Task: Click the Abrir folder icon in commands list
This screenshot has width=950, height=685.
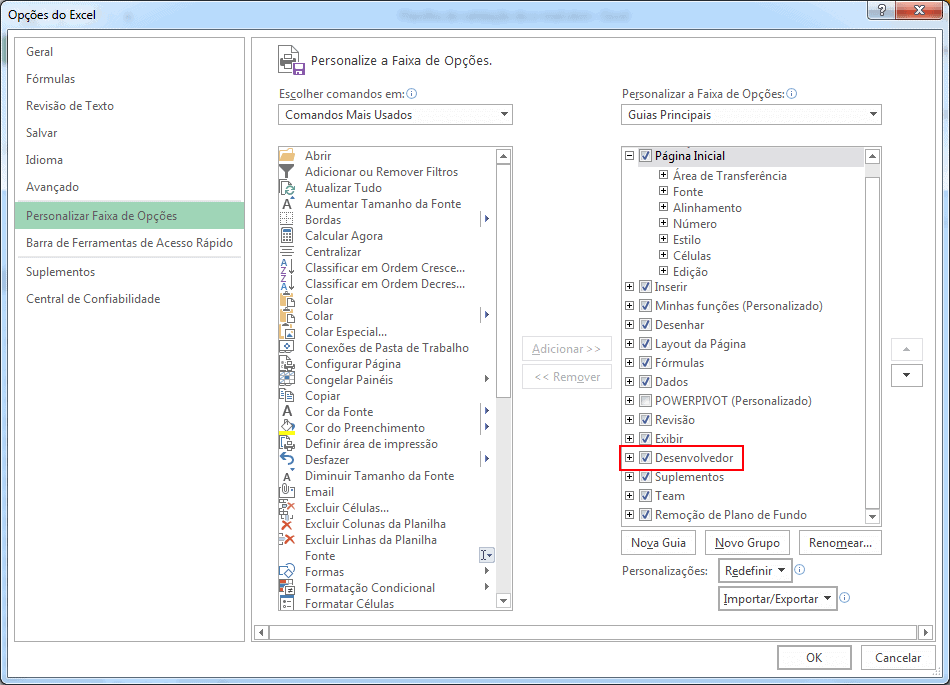Action: (287, 156)
